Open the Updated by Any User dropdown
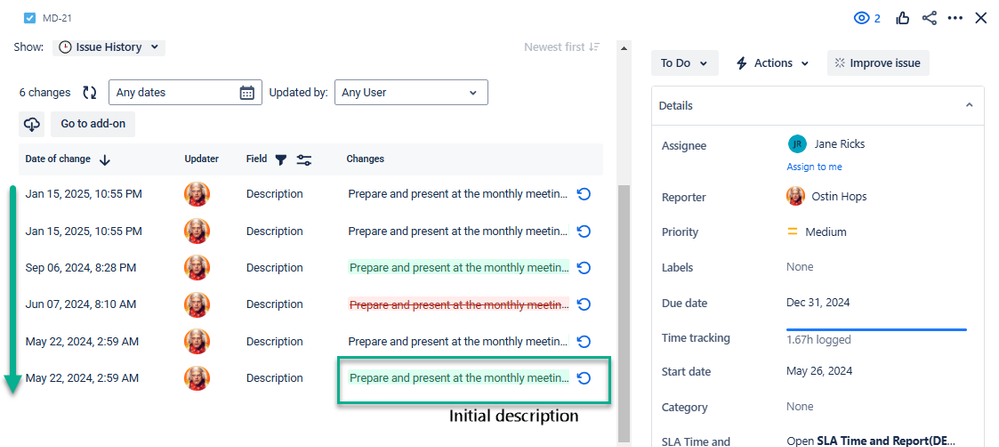Viewport: 999px width, 447px height. tap(411, 92)
